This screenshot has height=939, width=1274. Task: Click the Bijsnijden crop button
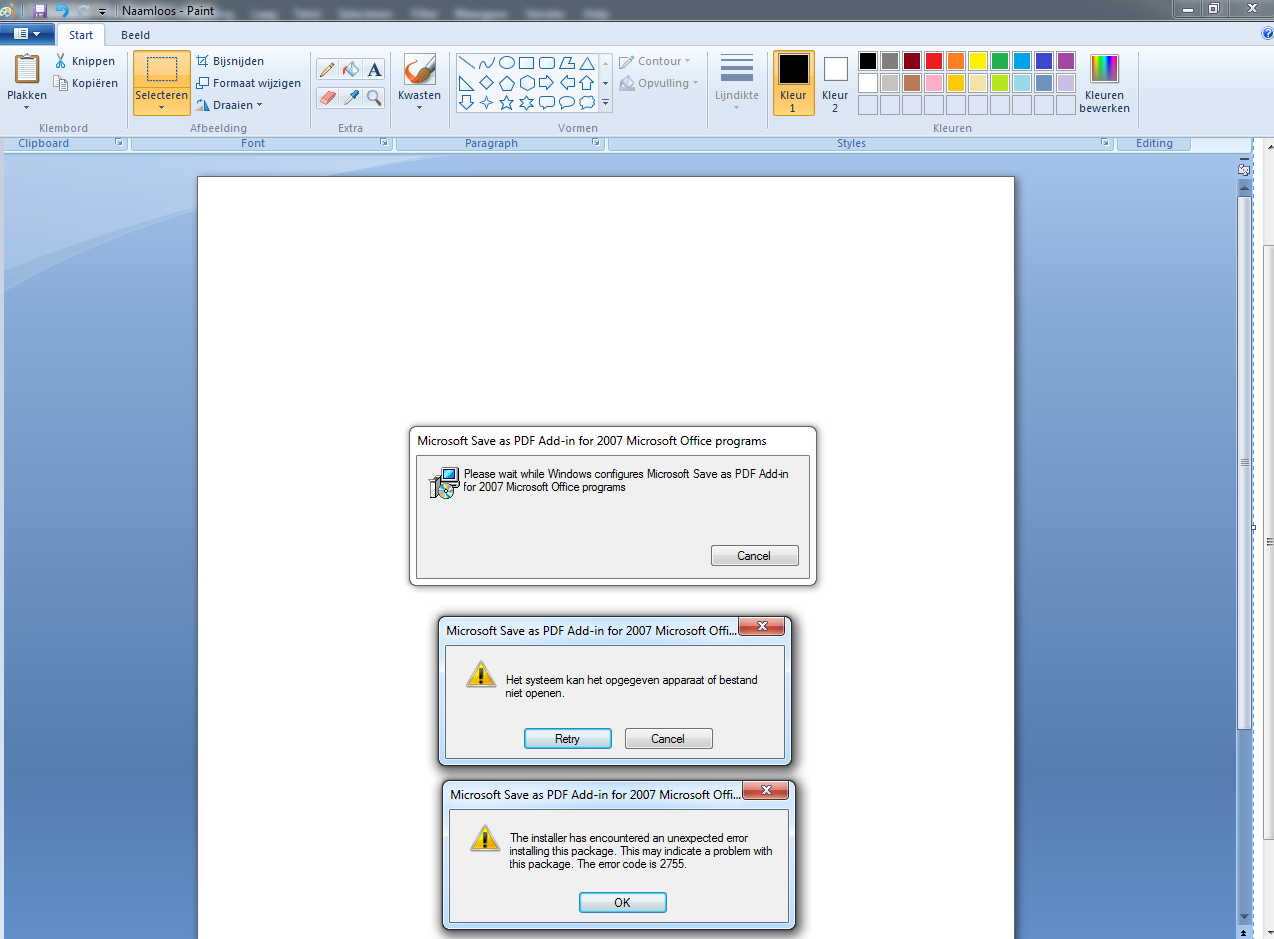pos(230,61)
